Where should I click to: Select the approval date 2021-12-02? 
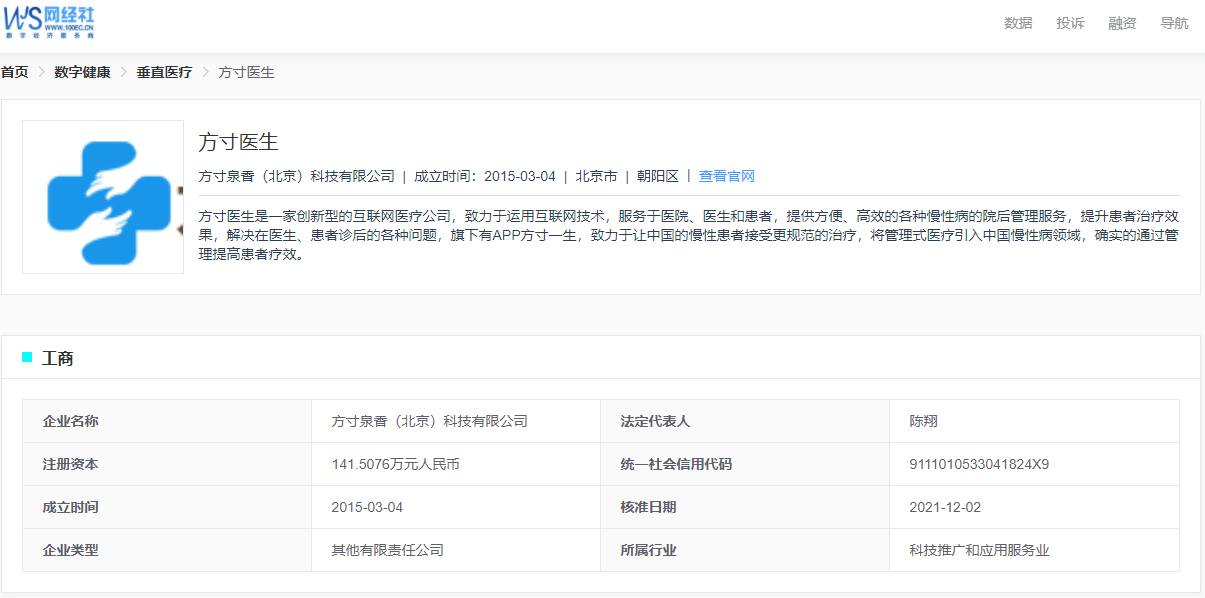pyautogui.click(x=945, y=507)
